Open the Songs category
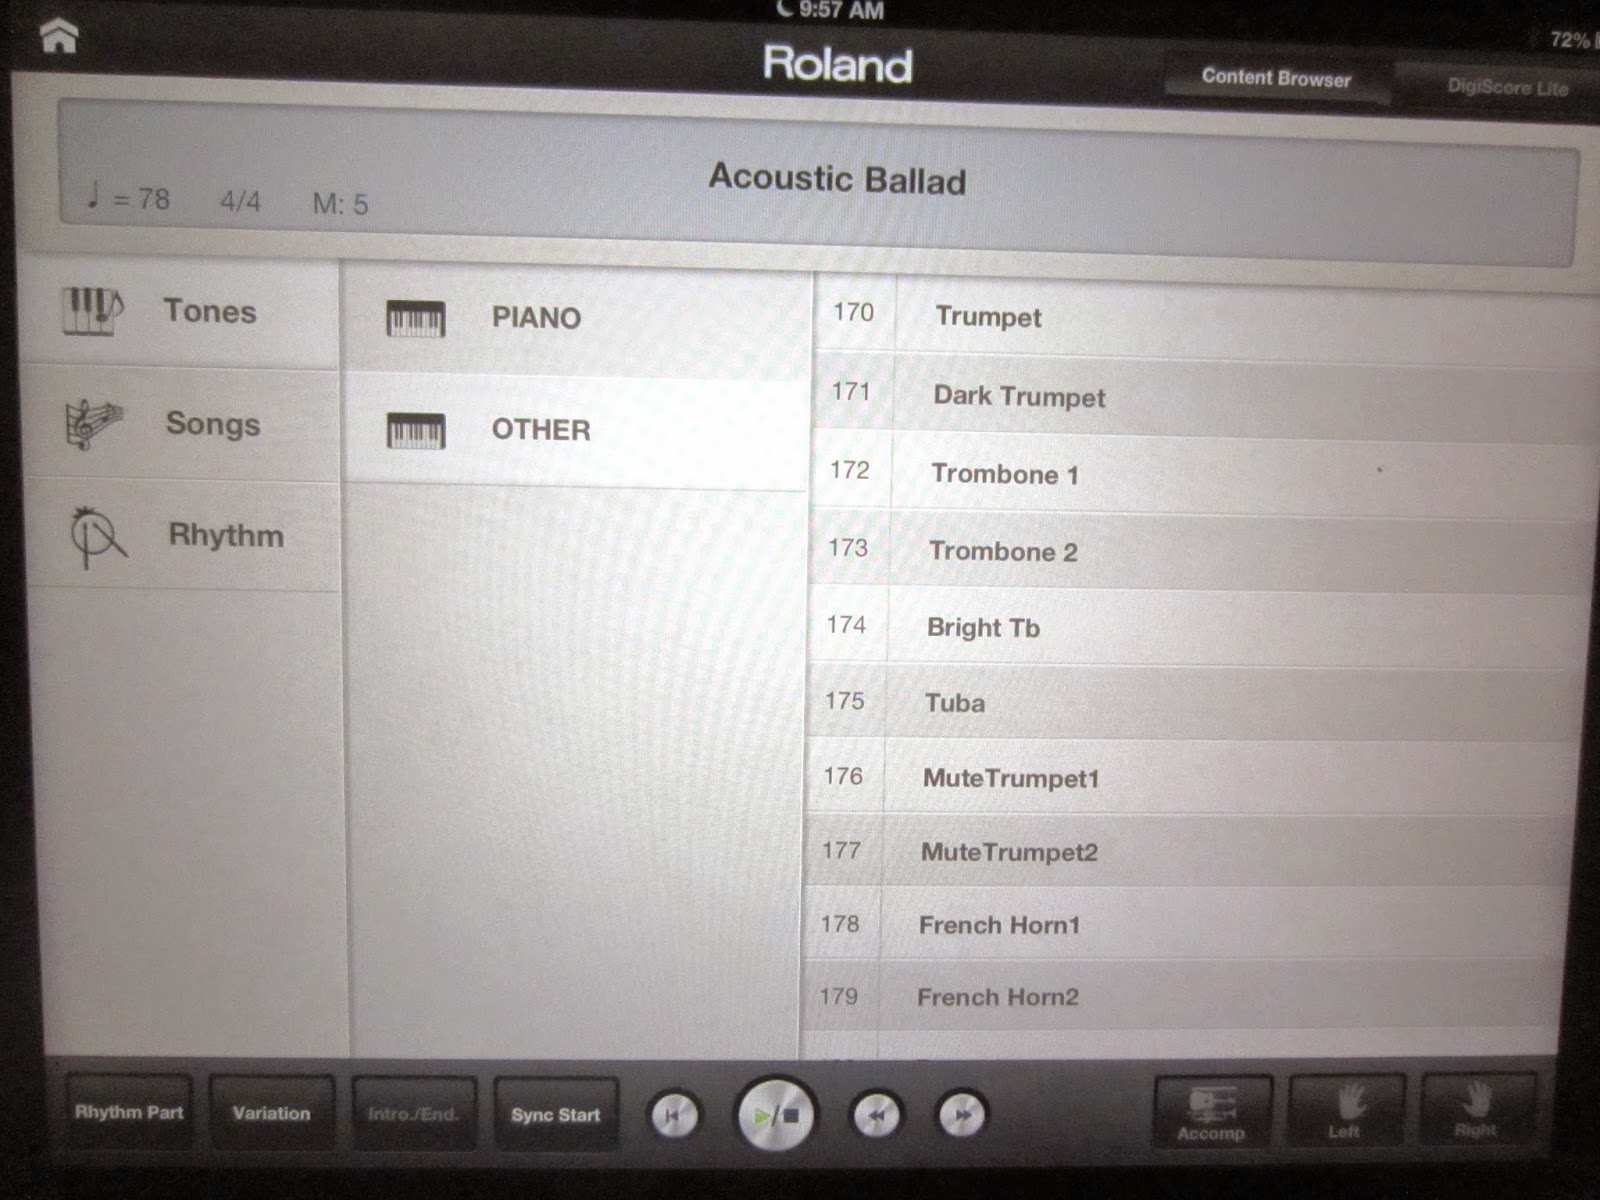The width and height of the screenshot is (1600, 1200). pos(182,424)
